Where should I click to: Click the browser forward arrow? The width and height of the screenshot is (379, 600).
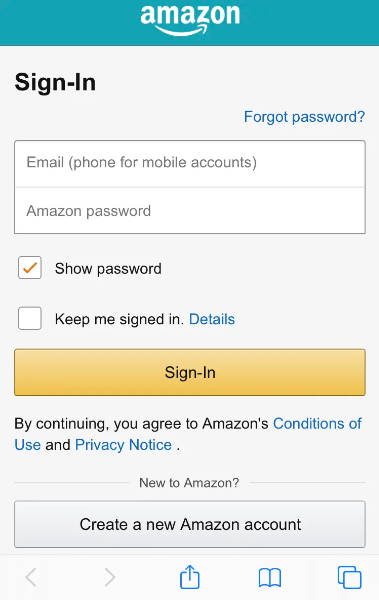pos(110,577)
